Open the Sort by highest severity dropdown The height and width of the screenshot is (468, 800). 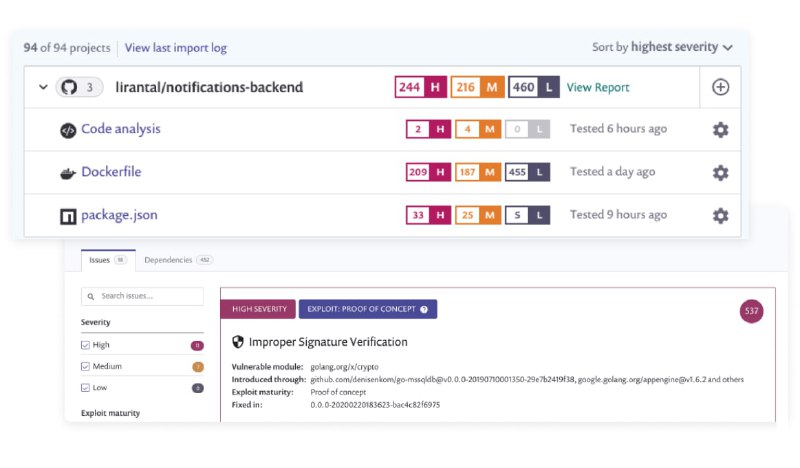662,47
